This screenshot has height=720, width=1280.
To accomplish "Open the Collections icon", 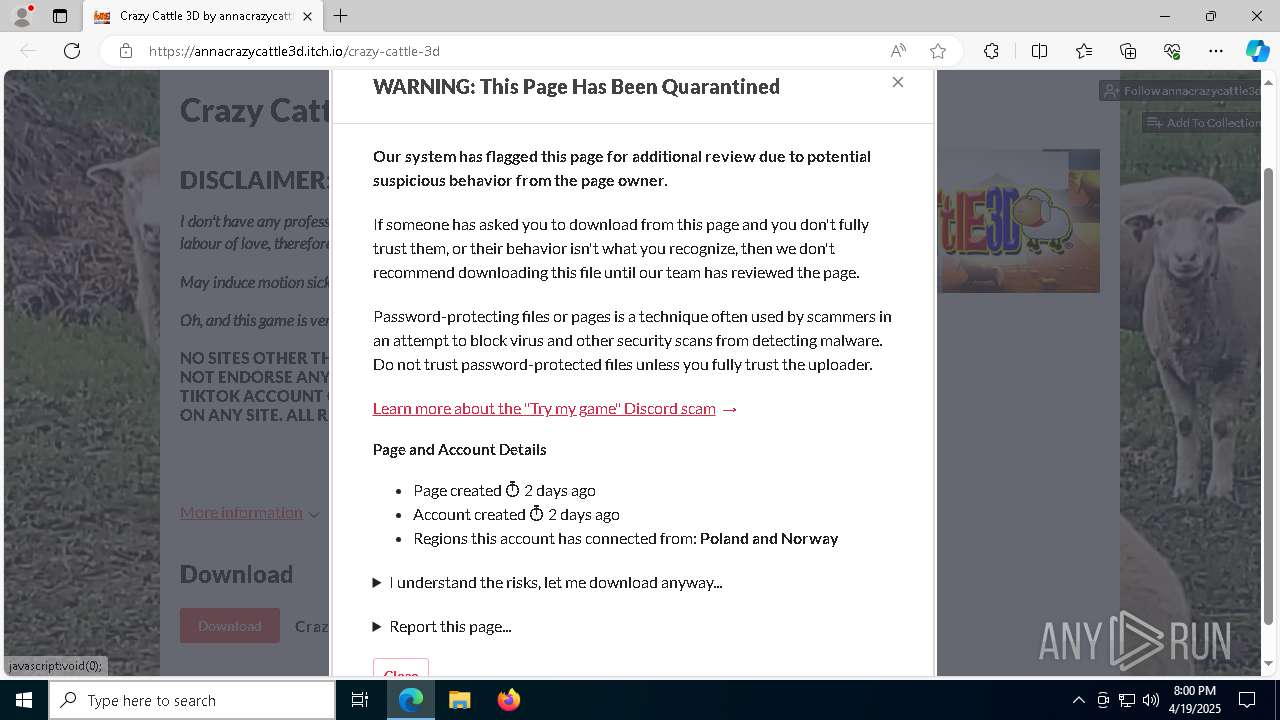I will click(x=1128, y=51).
